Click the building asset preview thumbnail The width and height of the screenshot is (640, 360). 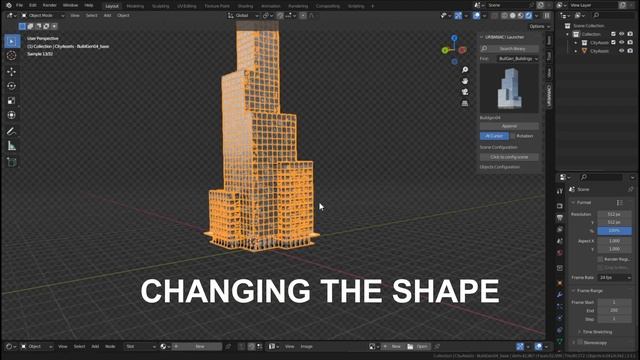pos(509,89)
